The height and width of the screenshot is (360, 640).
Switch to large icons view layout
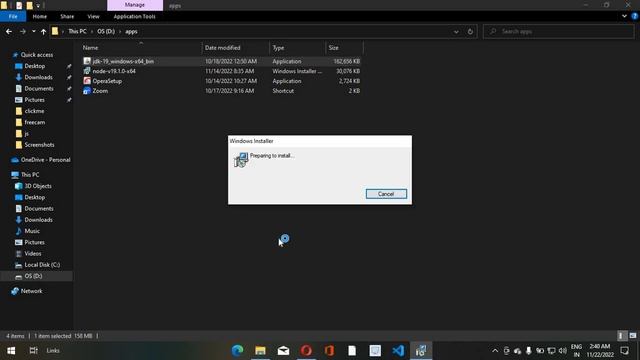coord(633,336)
